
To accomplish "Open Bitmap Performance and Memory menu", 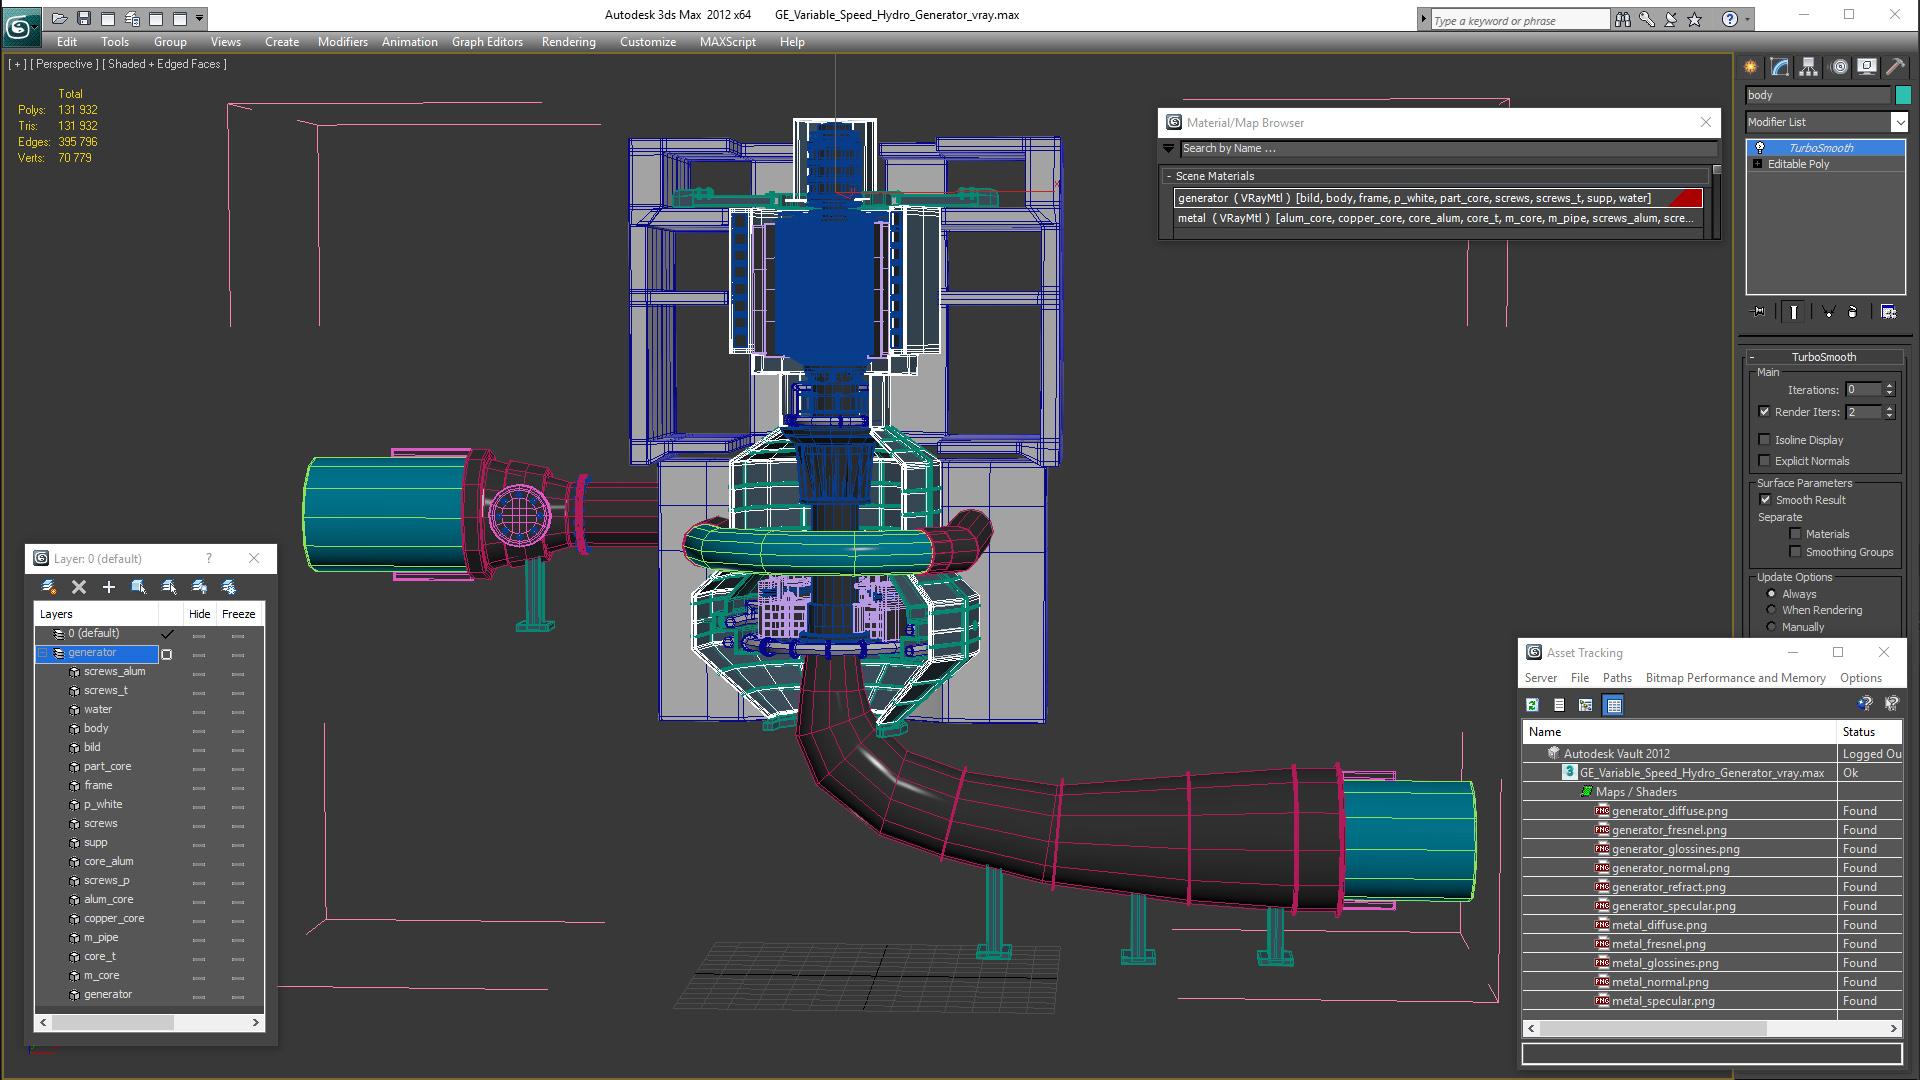I will coord(1735,678).
